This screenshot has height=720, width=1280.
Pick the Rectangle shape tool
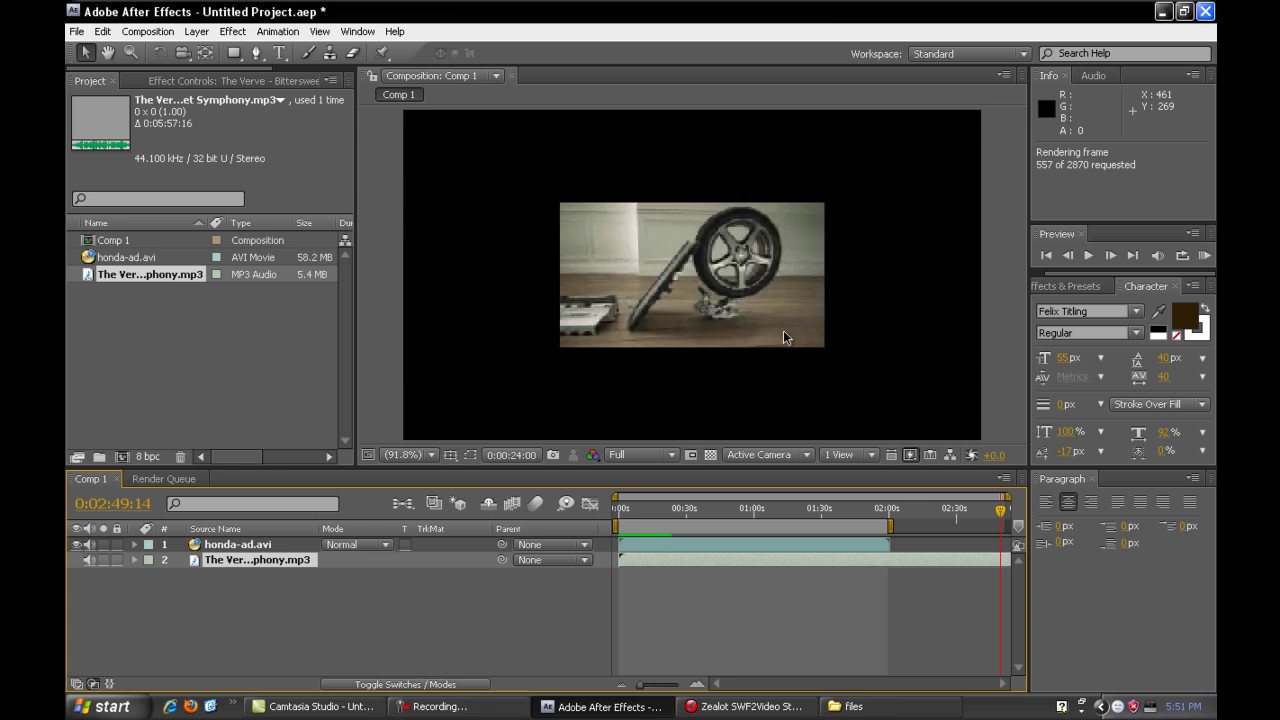(234, 53)
